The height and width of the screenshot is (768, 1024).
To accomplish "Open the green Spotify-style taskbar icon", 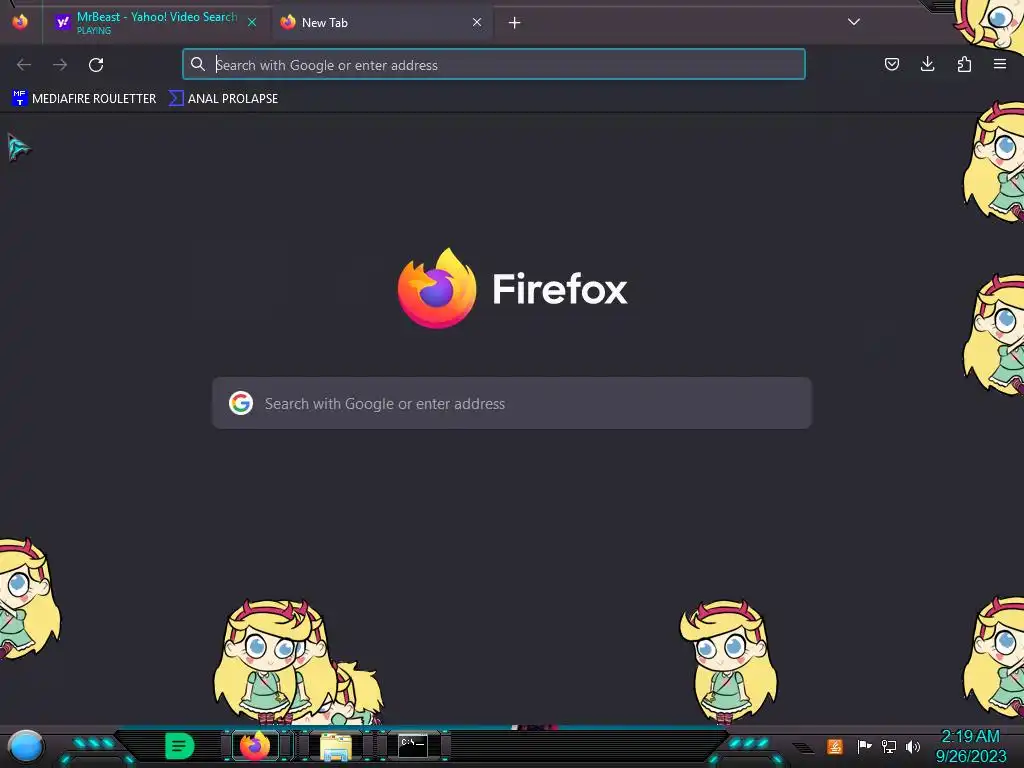I will point(180,746).
